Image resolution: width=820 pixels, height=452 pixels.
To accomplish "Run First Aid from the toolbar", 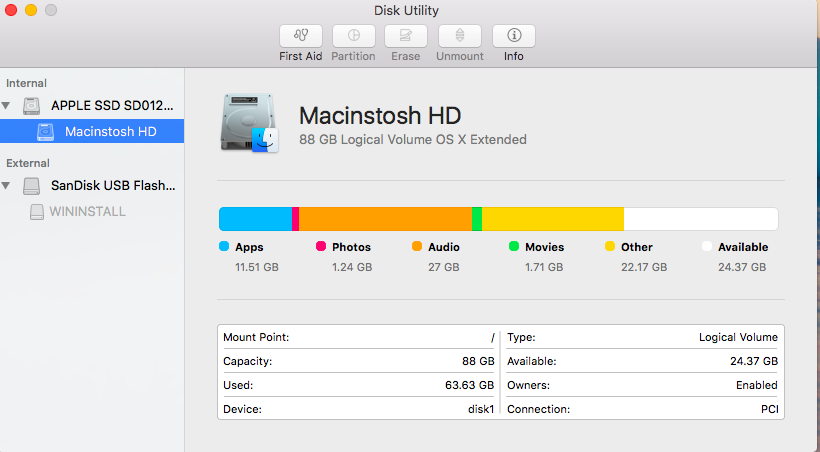I will (301, 36).
